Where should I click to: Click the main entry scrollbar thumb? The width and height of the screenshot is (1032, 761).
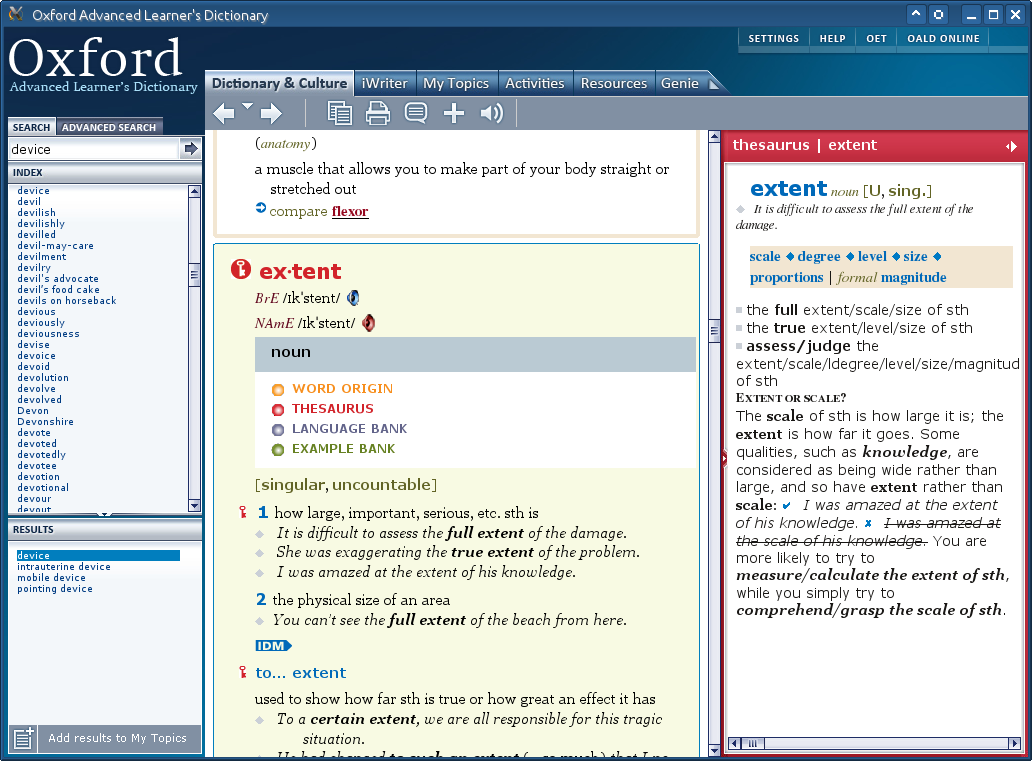(714, 331)
